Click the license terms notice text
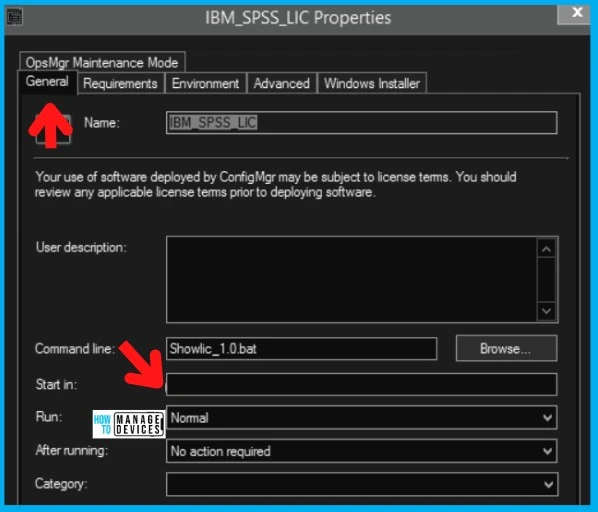598x512 pixels. click(276, 185)
